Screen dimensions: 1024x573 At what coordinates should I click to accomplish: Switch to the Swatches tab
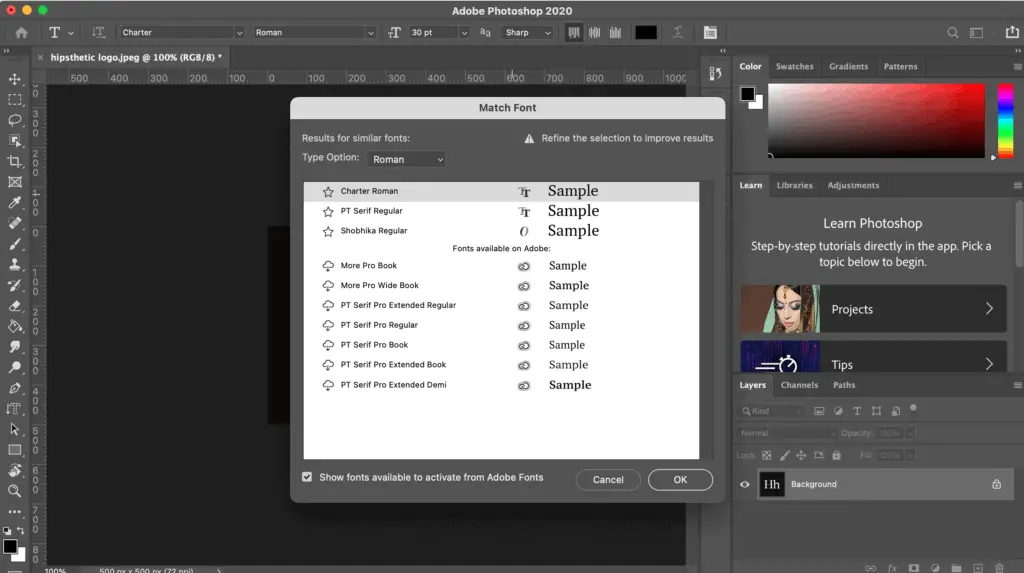coord(794,67)
